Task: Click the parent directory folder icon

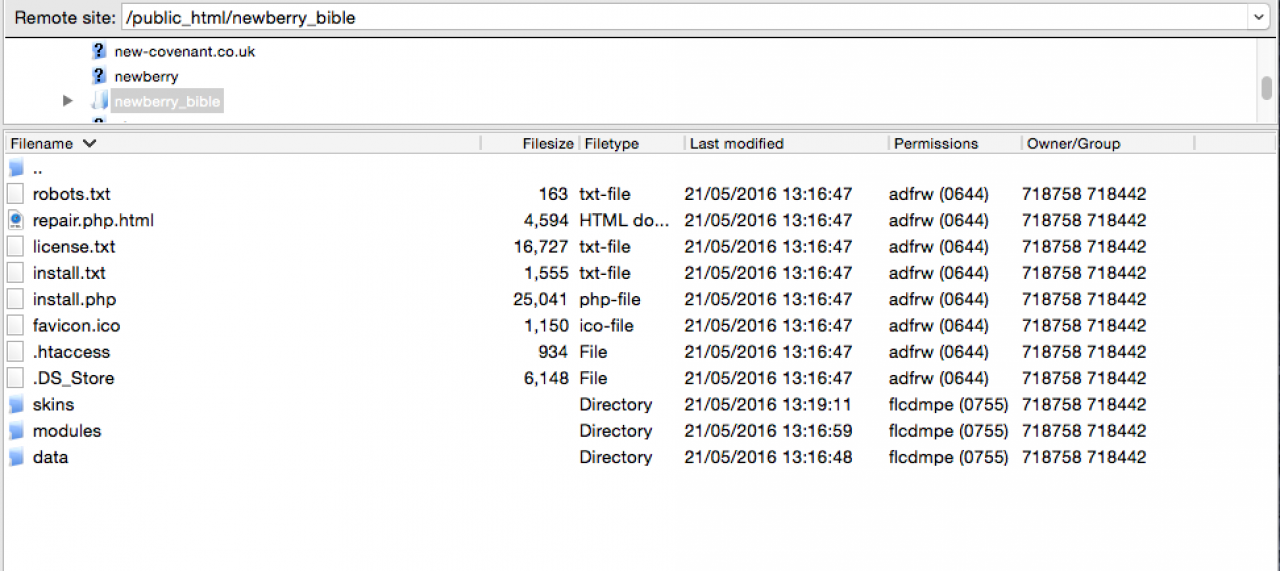Action: [x=15, y=169]
